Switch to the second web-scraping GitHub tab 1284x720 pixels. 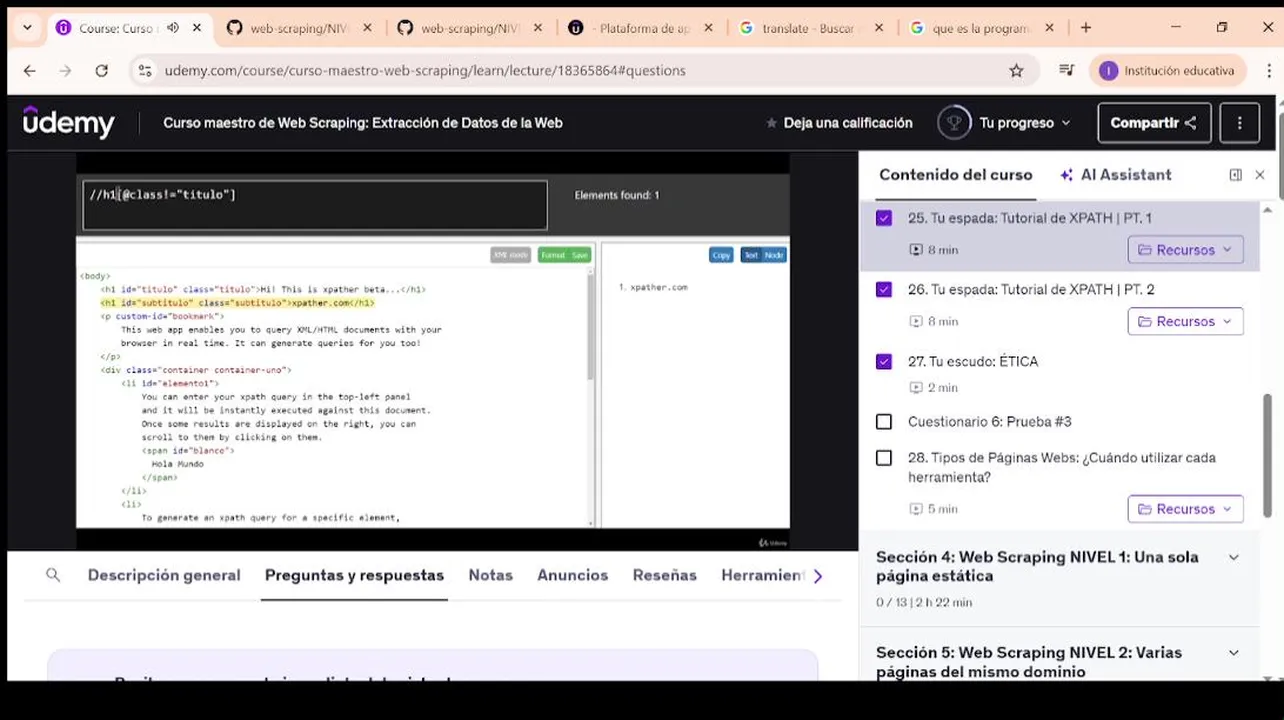(x=470, y=28)
